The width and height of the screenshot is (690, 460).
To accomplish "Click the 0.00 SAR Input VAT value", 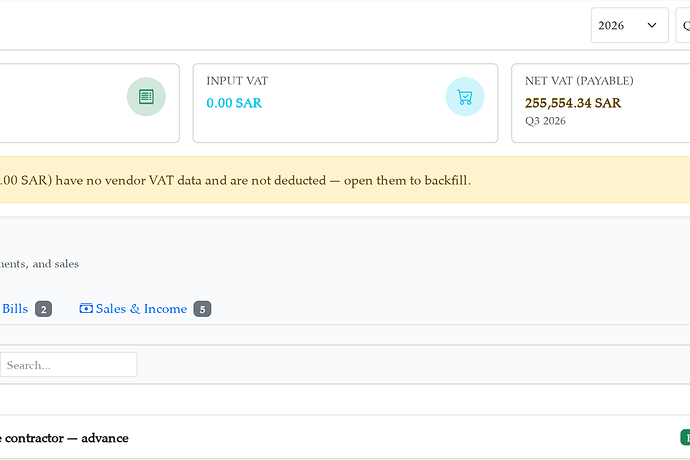I will pos(234,103).
